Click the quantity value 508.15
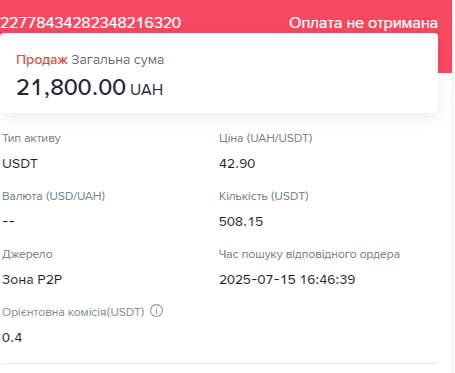Screen dimensions: 455x373 (241, 222)
